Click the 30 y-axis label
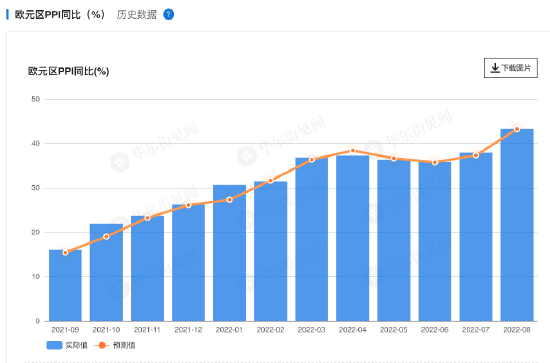The image size is (550, 363). (x=35, y=188)
